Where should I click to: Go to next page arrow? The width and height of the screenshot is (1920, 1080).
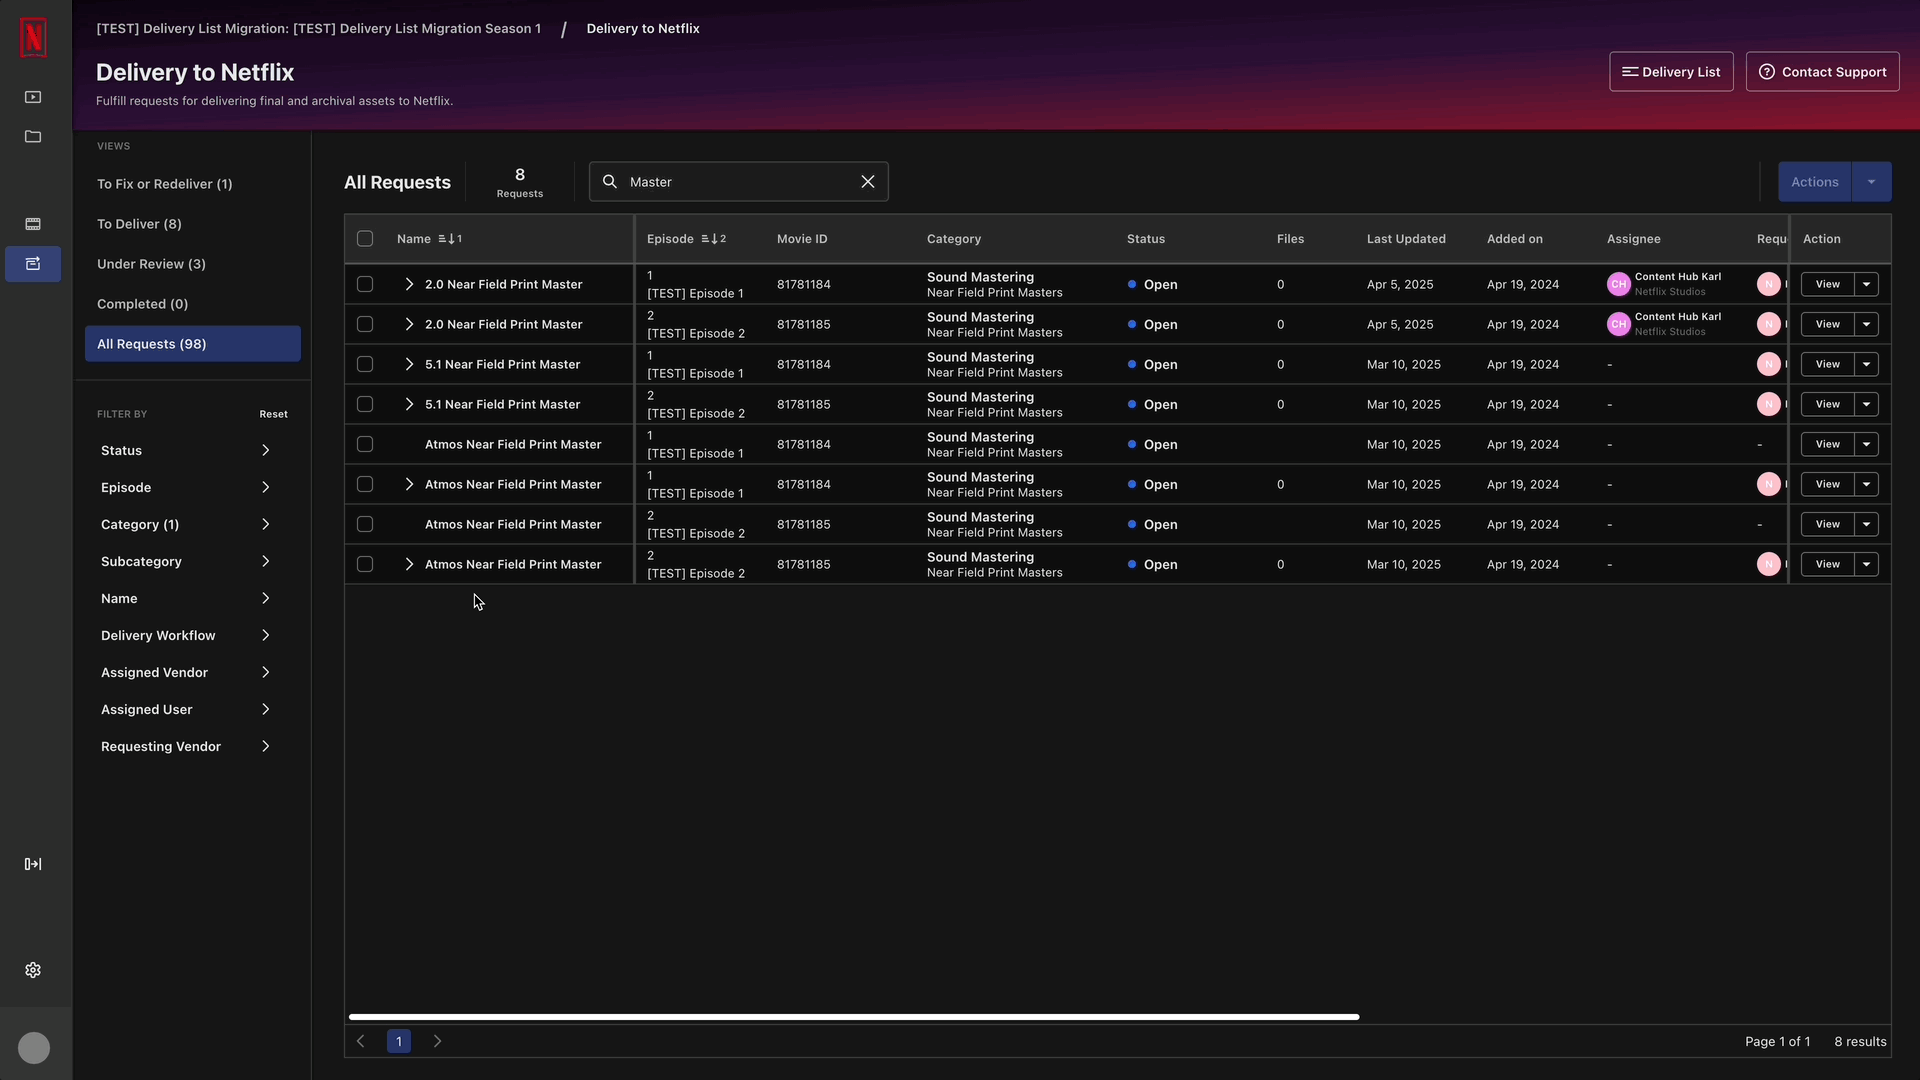coord(437,1041)
